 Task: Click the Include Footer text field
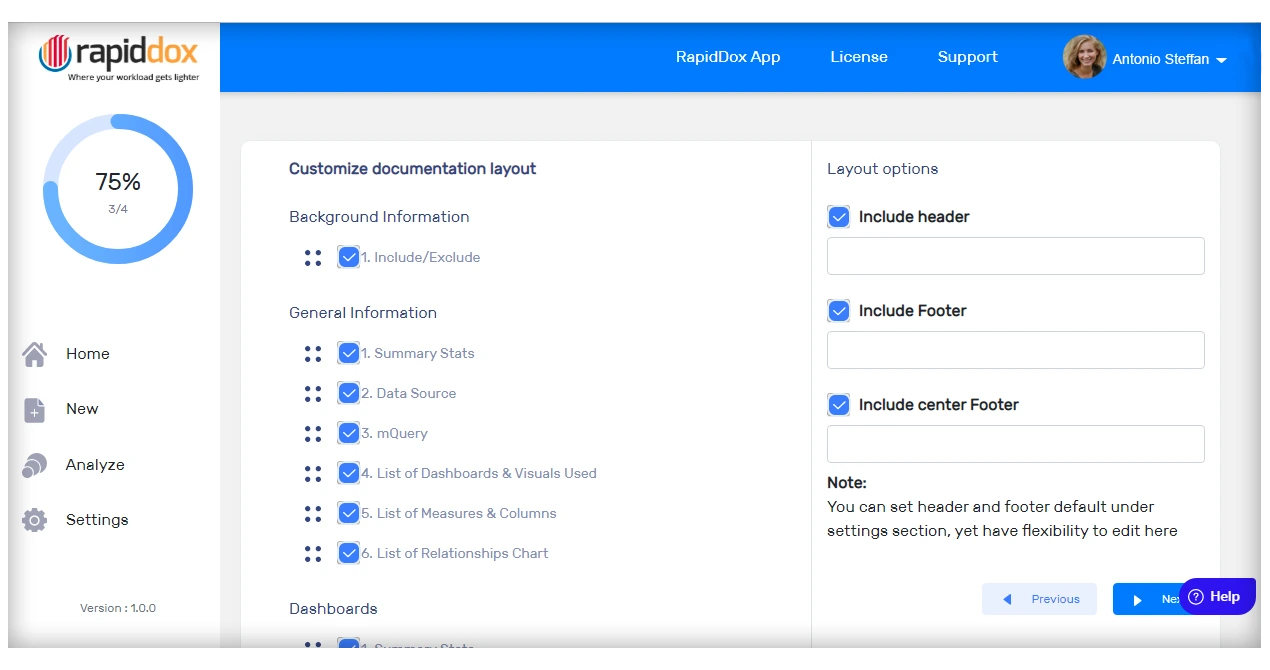click(x=1016, y=350)
